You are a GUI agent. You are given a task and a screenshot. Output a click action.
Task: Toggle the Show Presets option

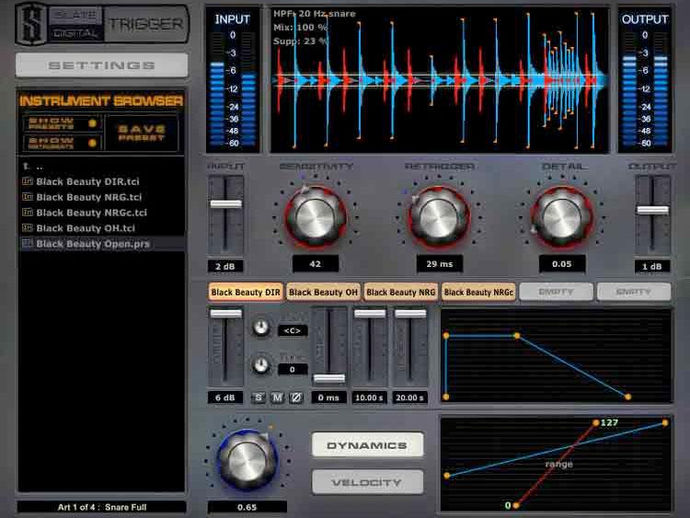pos(62,123)
